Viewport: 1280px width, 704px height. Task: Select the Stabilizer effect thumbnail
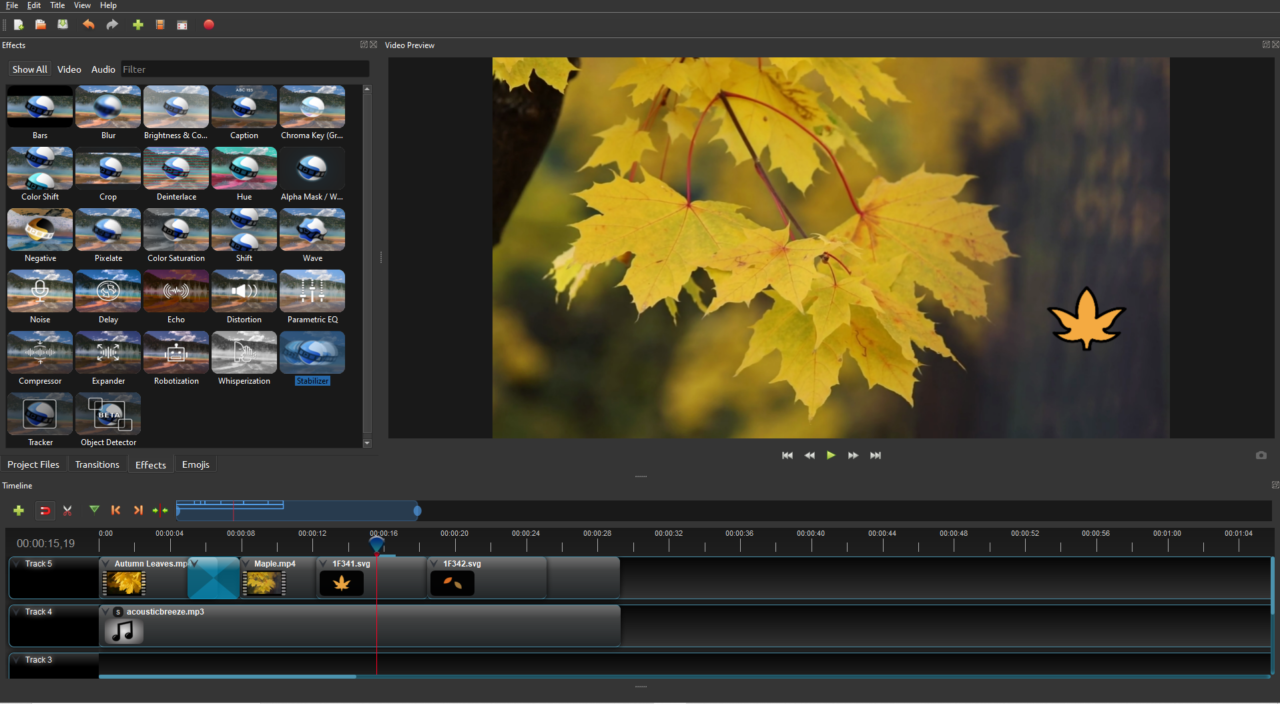tap(312, 353)
